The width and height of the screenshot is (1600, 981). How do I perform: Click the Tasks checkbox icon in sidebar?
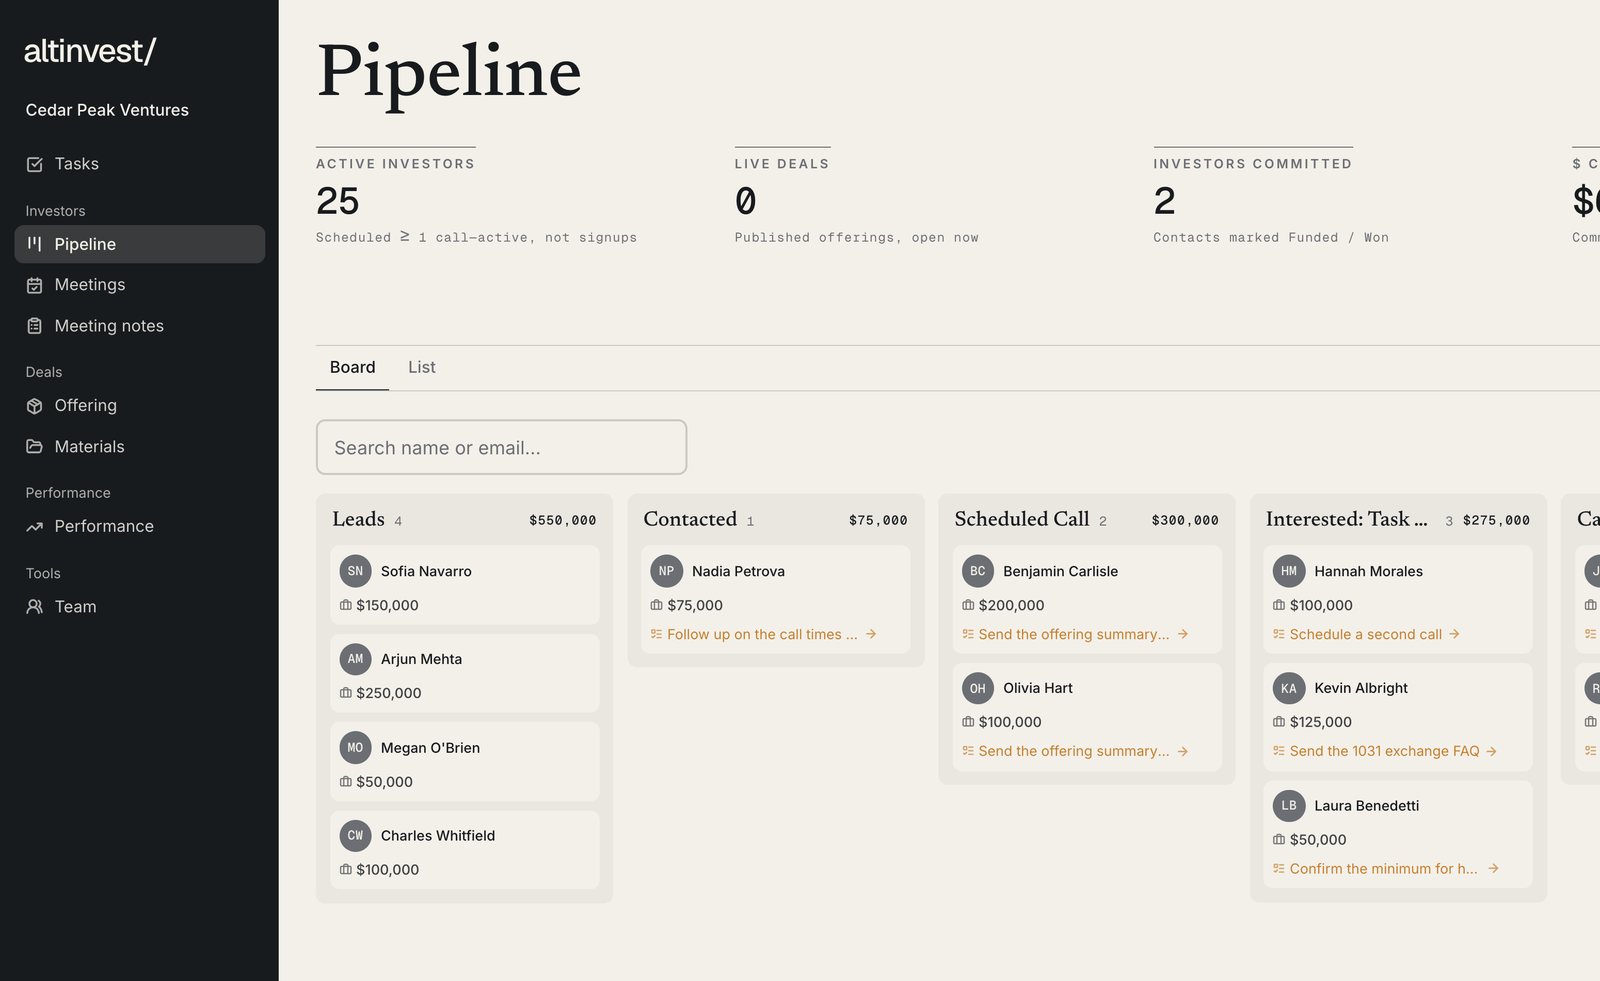pos(35,164)
